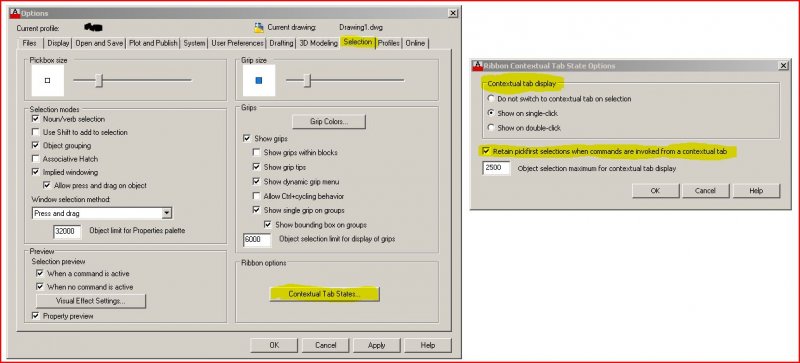Image resolution: width=800 pixels, height=363 pixels.
Task: Click OK in the Options dialog
Action: coord(274,345)
